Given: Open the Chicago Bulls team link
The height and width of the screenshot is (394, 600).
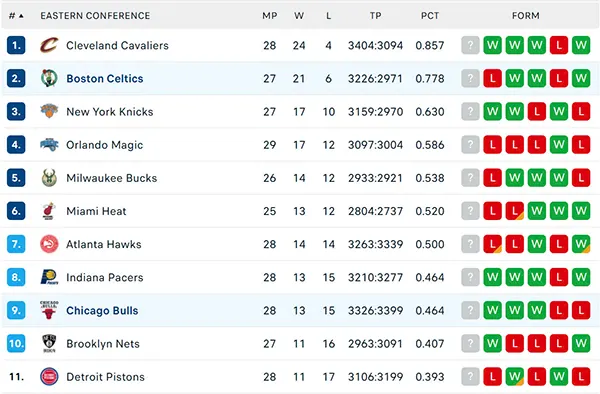Looking at the screenshot, I should tap(102, 311).
